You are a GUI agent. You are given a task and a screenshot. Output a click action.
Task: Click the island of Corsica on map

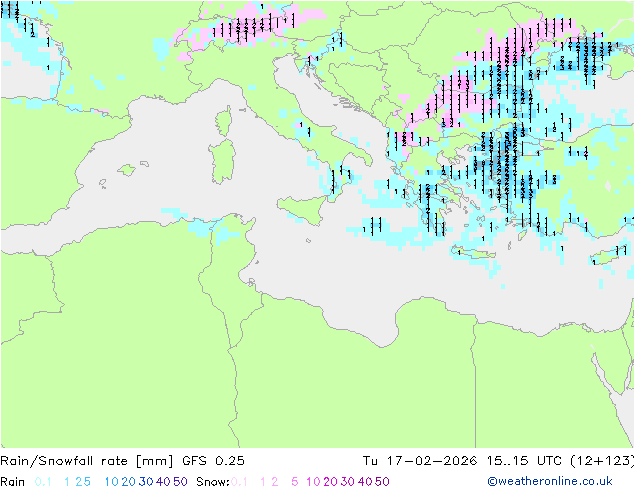pyautogui.click(x=225, y=121)
